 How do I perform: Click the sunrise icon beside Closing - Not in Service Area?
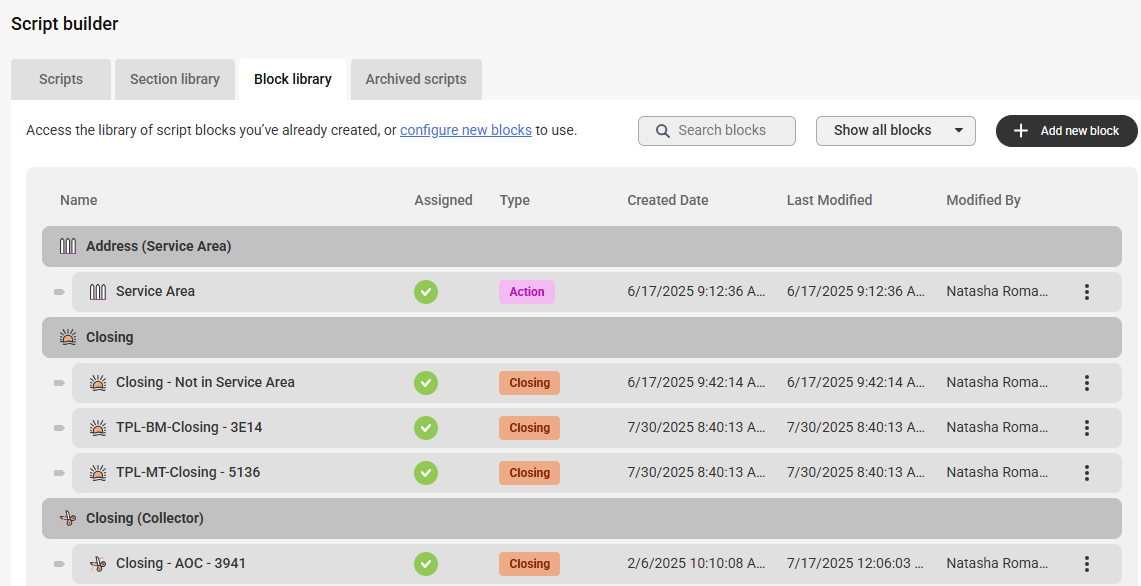tap(98, 383)
